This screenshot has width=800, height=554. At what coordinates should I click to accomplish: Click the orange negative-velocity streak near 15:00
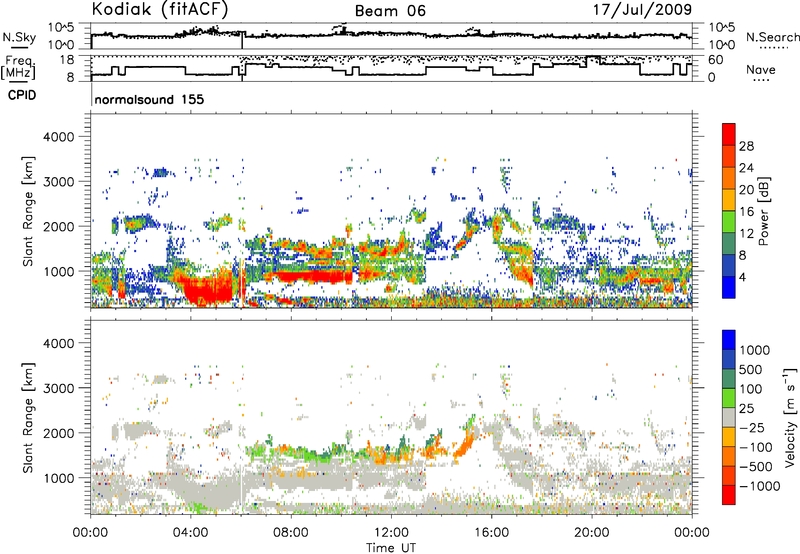[x=464, y=443]
